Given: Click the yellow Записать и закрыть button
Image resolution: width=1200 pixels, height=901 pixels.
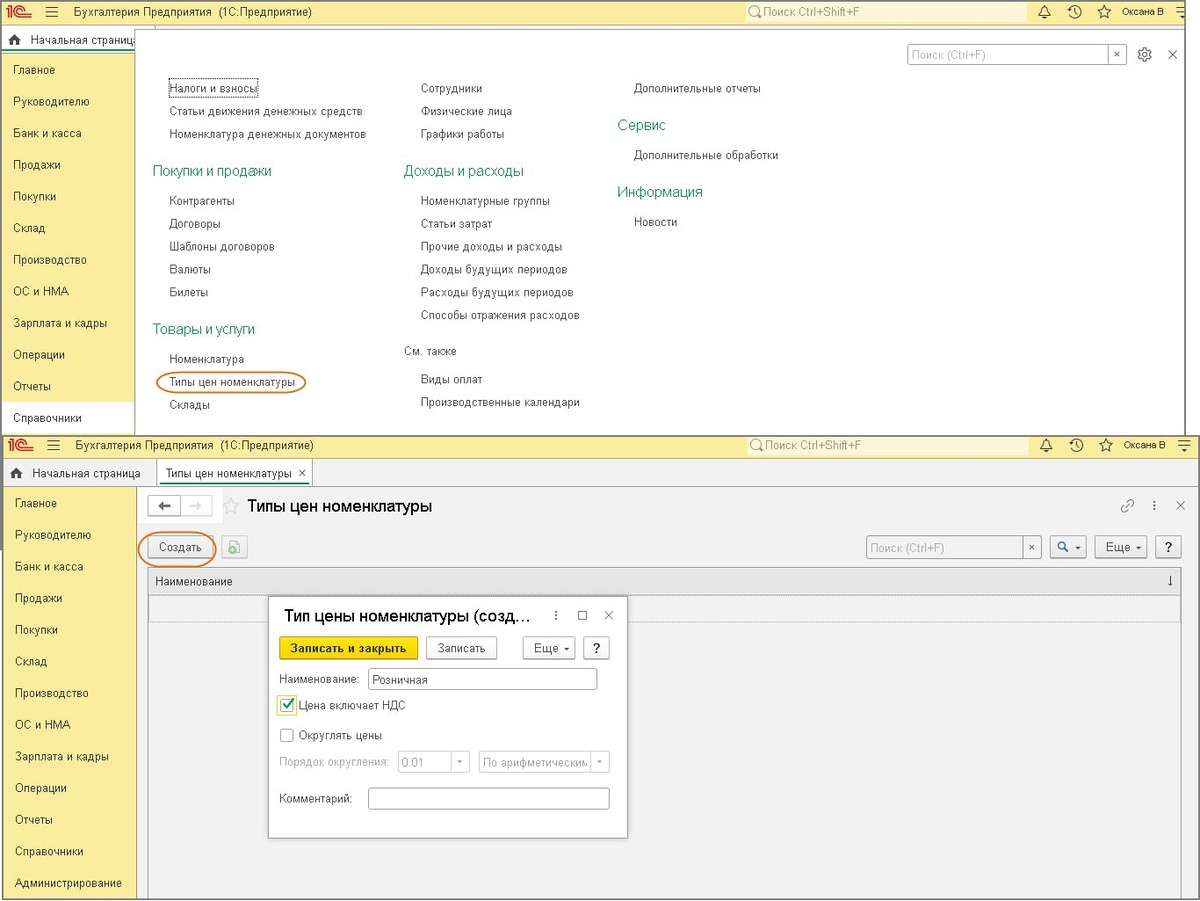Looking at the screenshot, I should click(x=348, y=648).
